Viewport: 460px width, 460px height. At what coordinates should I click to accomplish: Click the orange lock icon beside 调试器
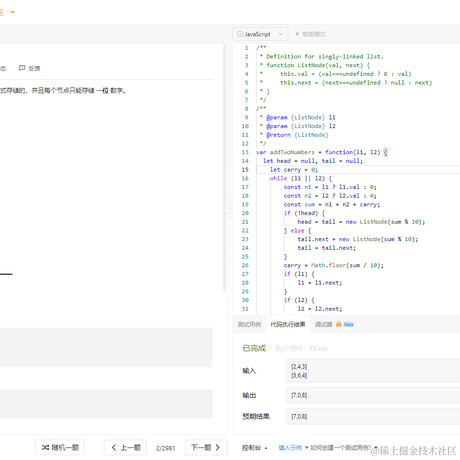coord(339,324)
